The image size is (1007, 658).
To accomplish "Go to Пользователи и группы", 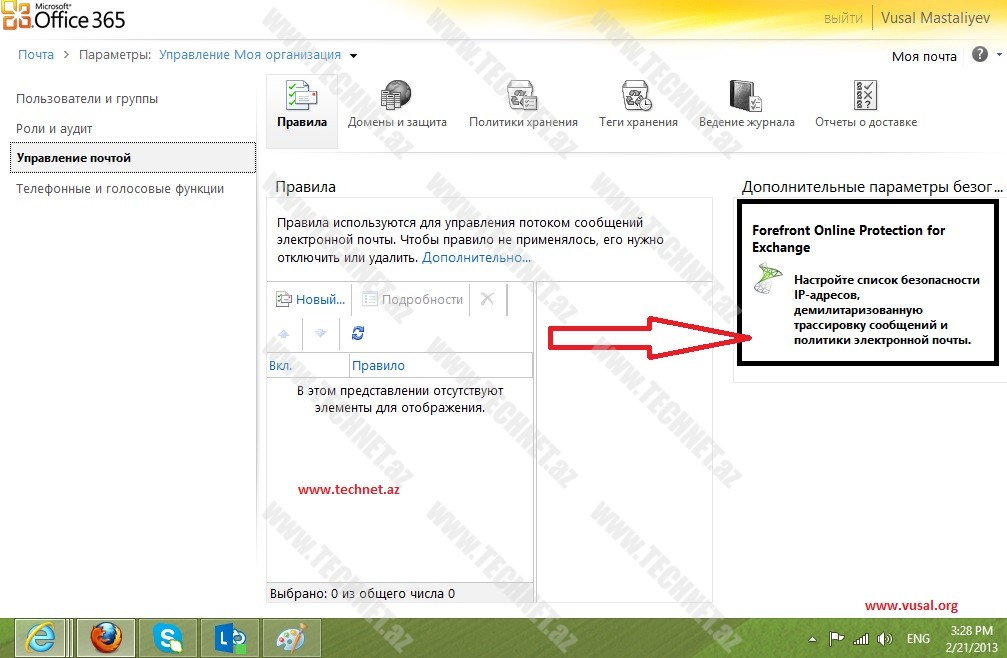I will pos(87,99).
